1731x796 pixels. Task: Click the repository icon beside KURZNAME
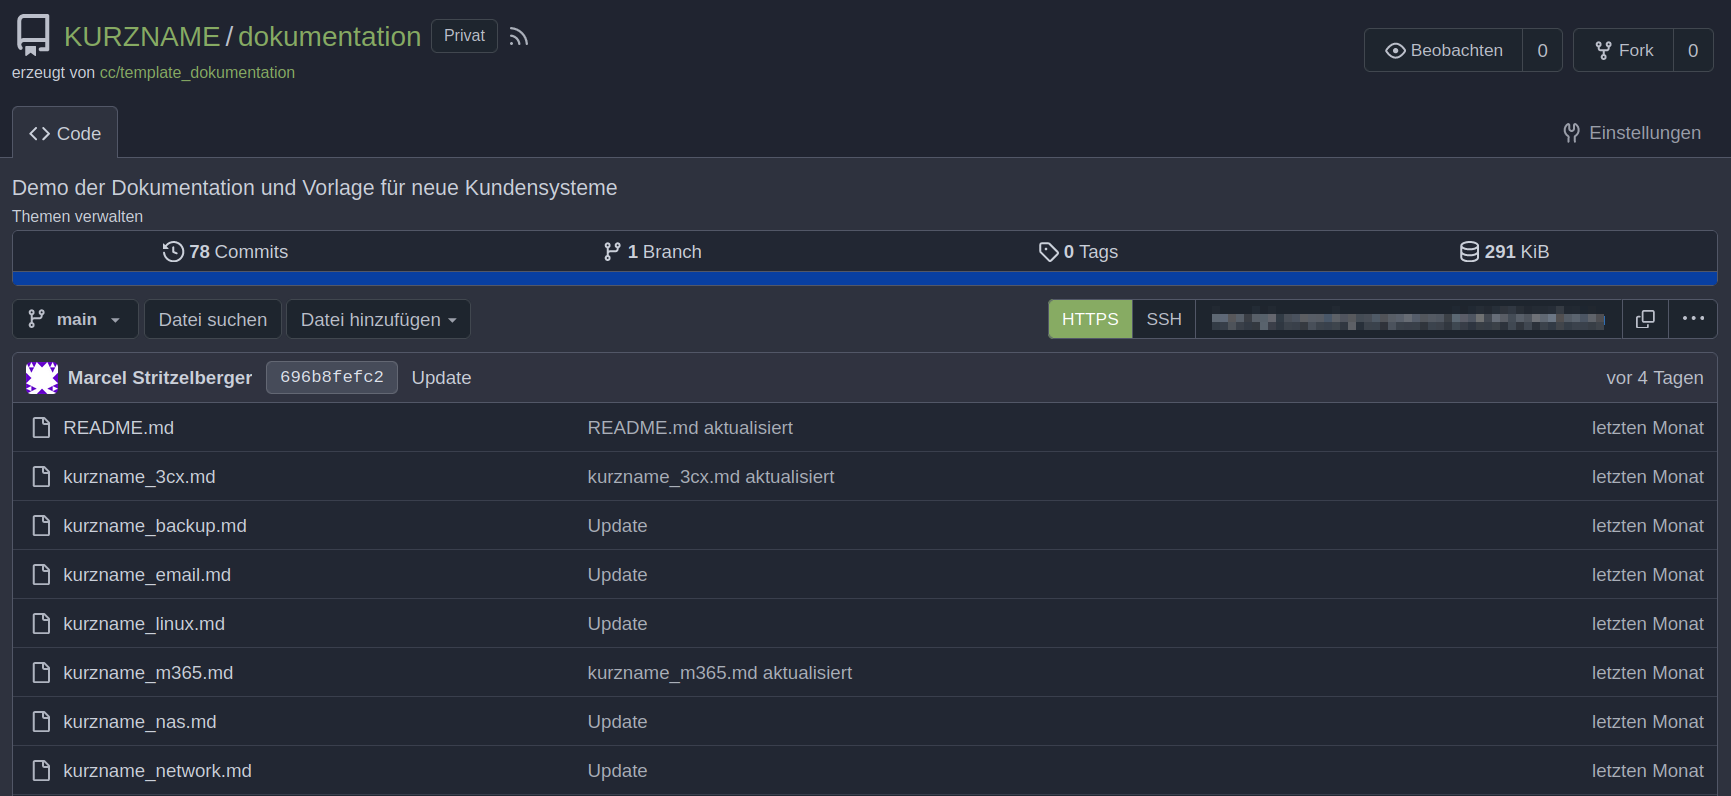[33, 35]
